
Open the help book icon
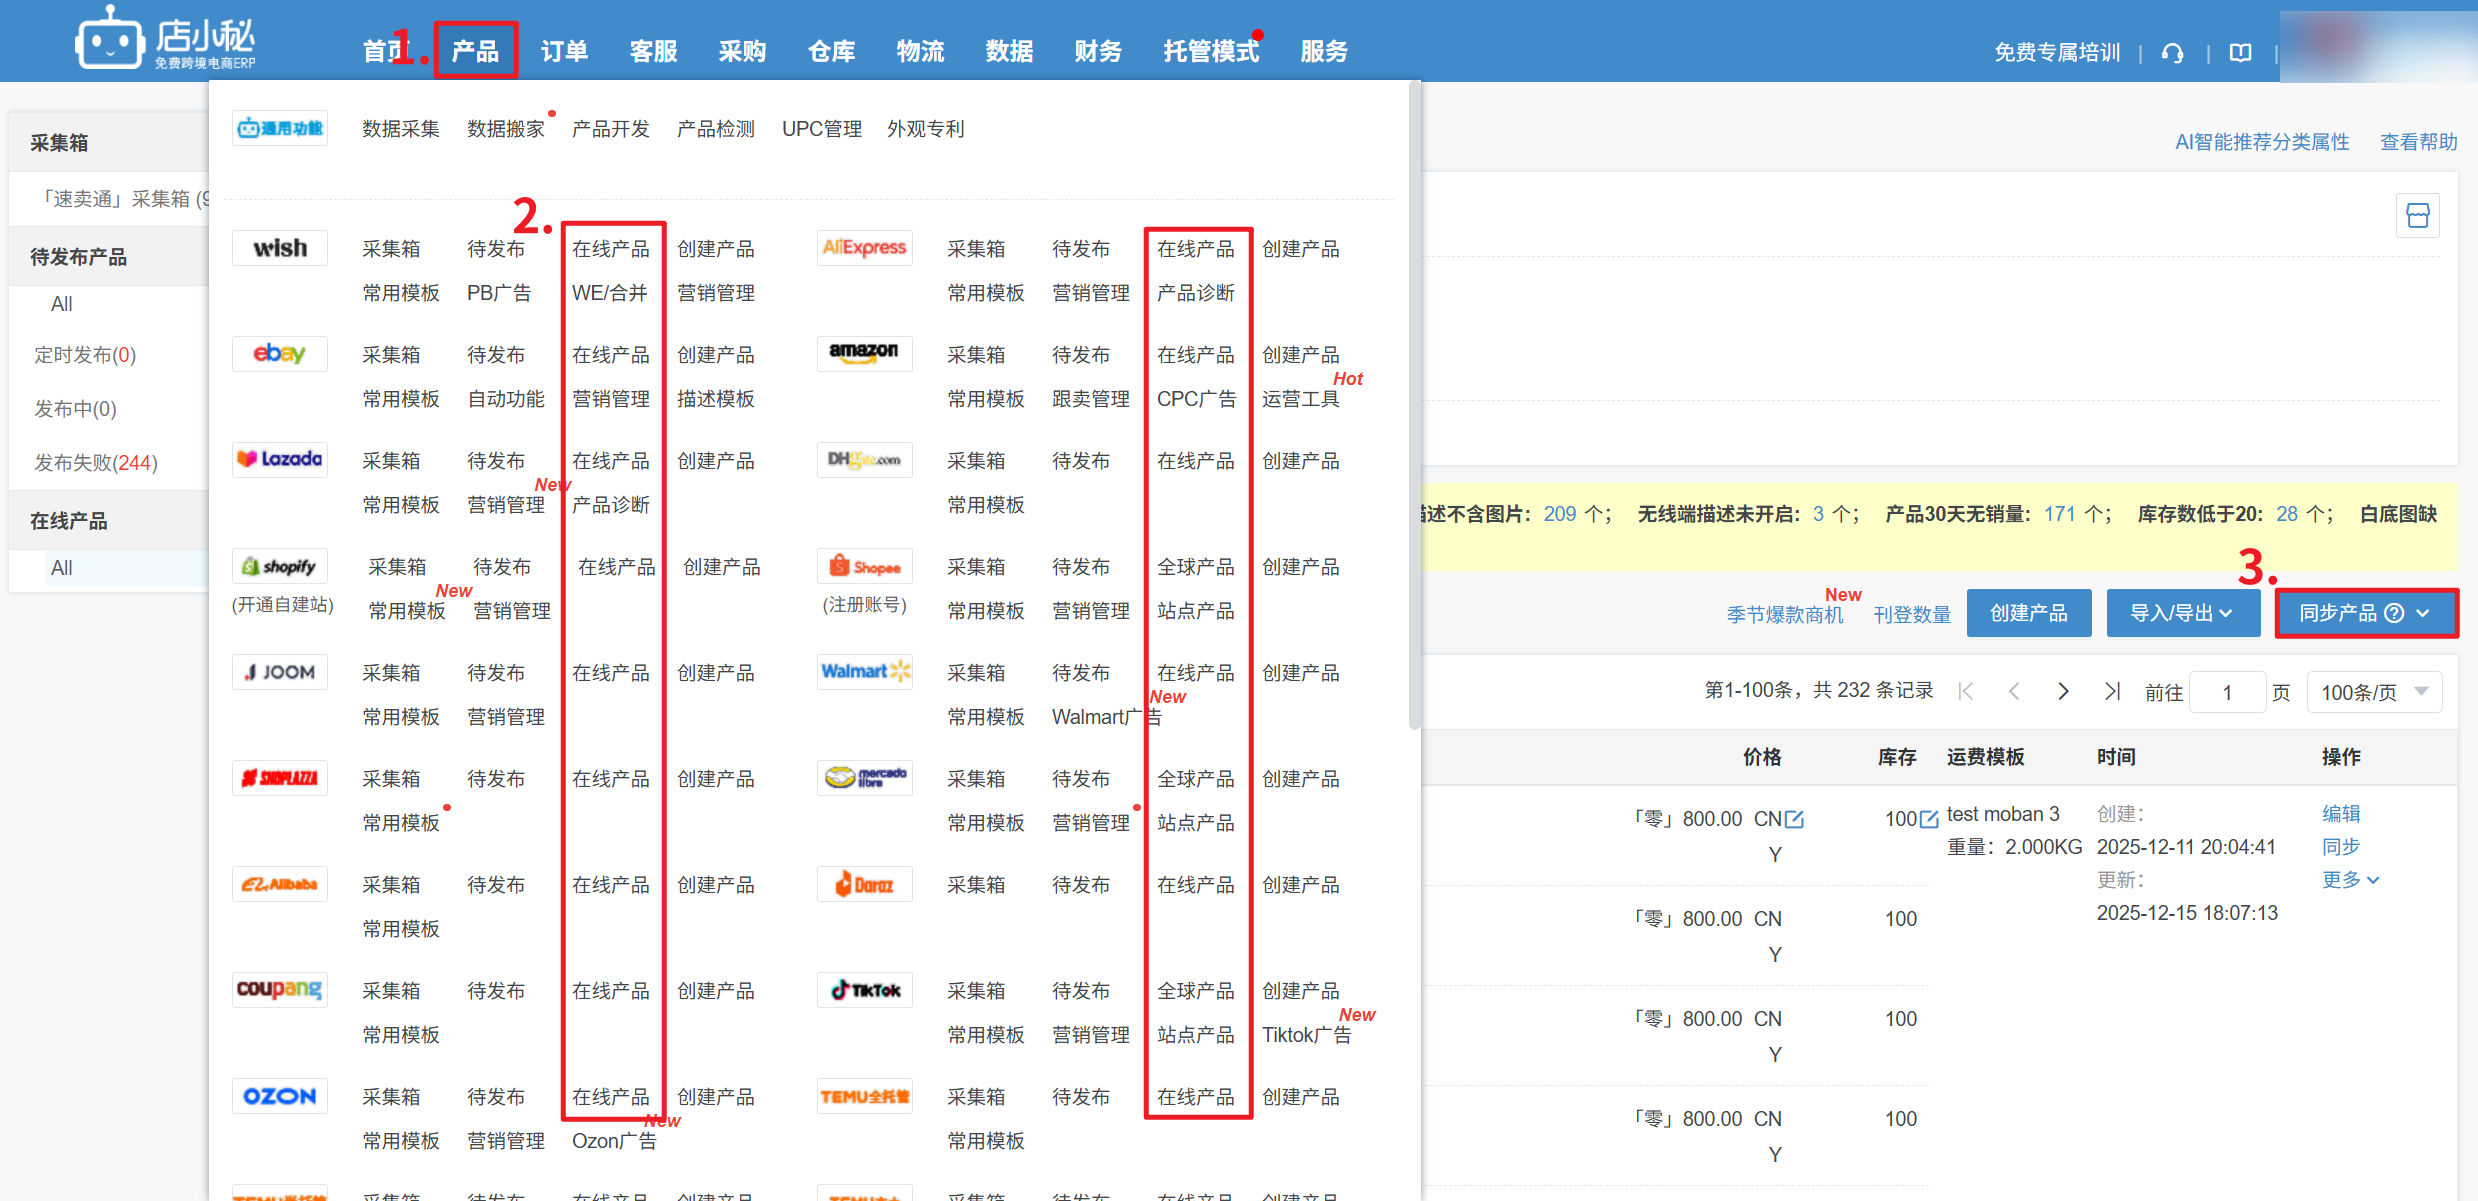point(2240,53)
